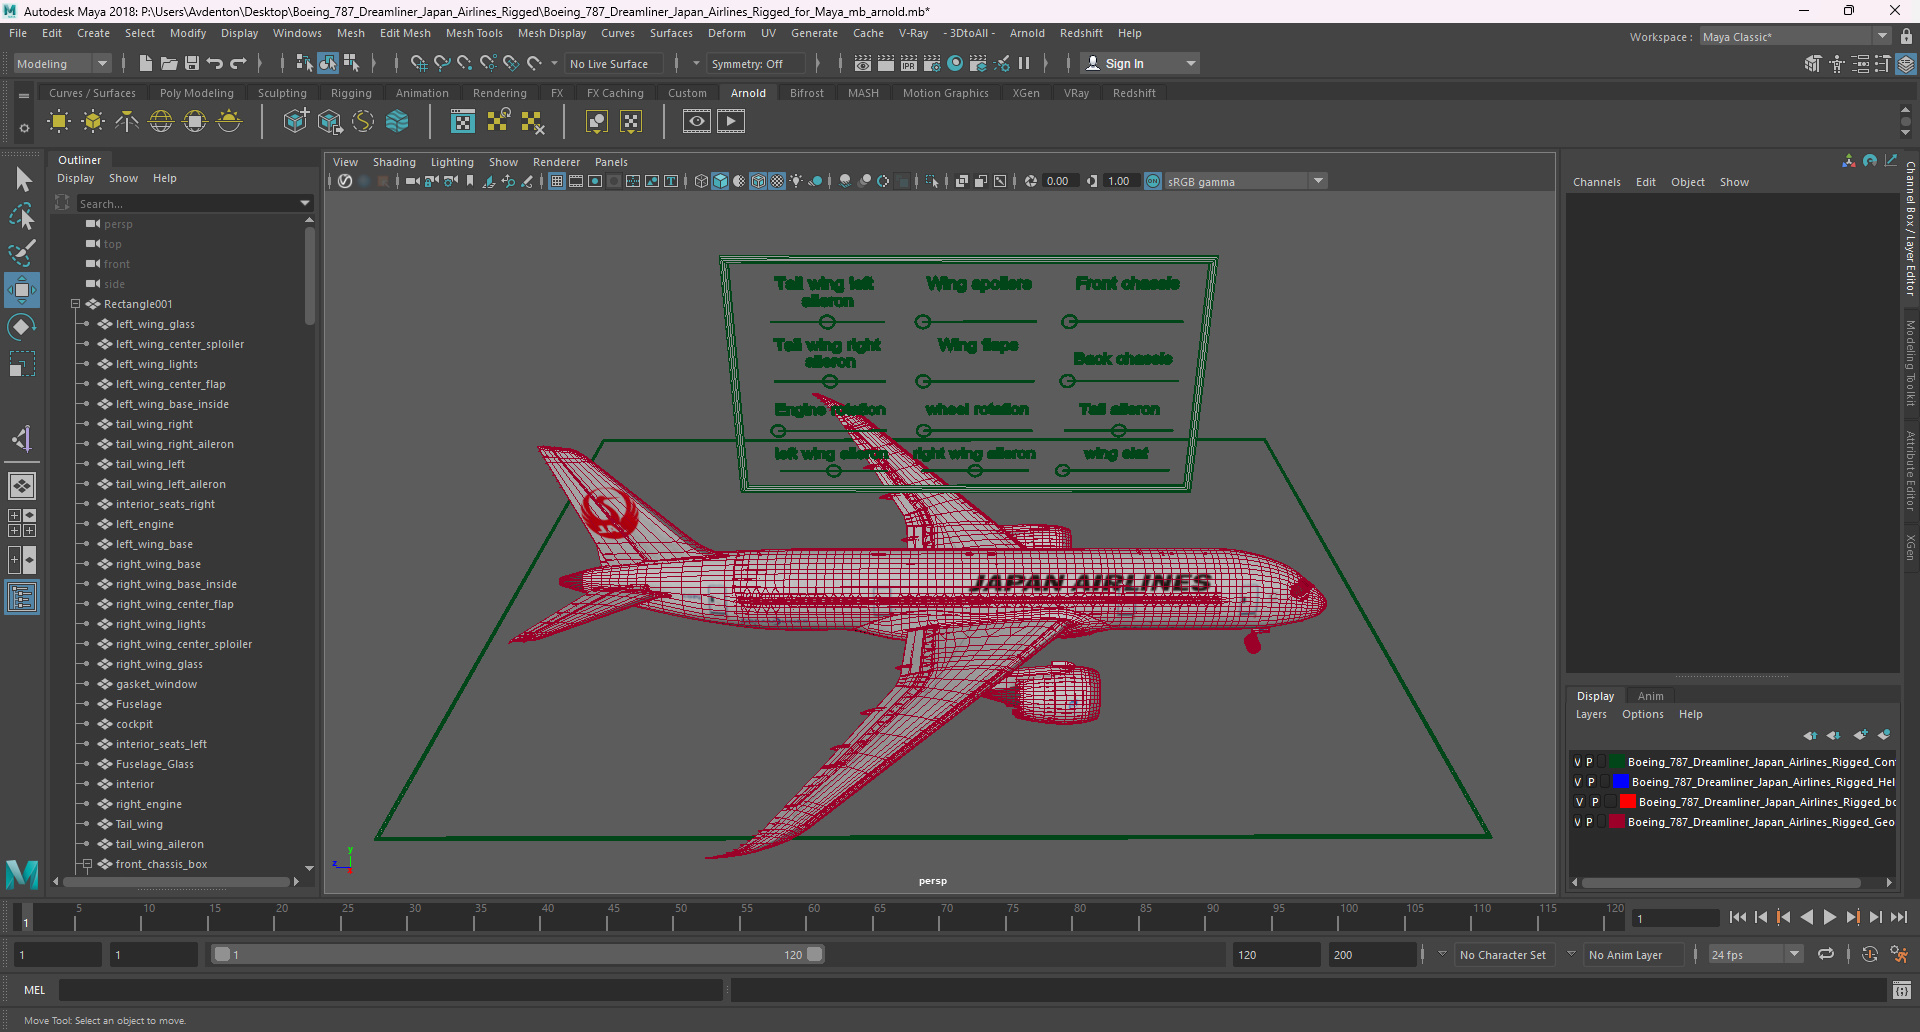Open the Outliner layout button in sidebar

pyautogui.click(x=22, y=598)
